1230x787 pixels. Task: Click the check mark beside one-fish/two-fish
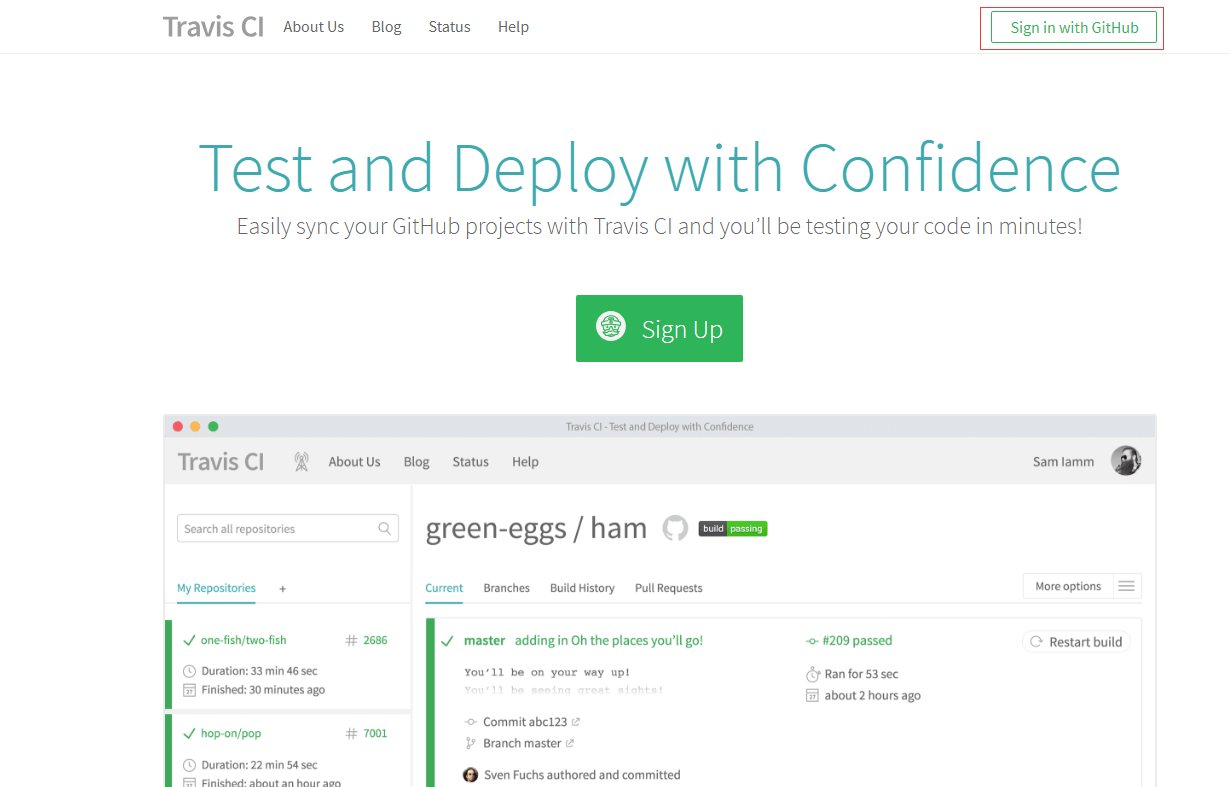click(x=189, y=640)
